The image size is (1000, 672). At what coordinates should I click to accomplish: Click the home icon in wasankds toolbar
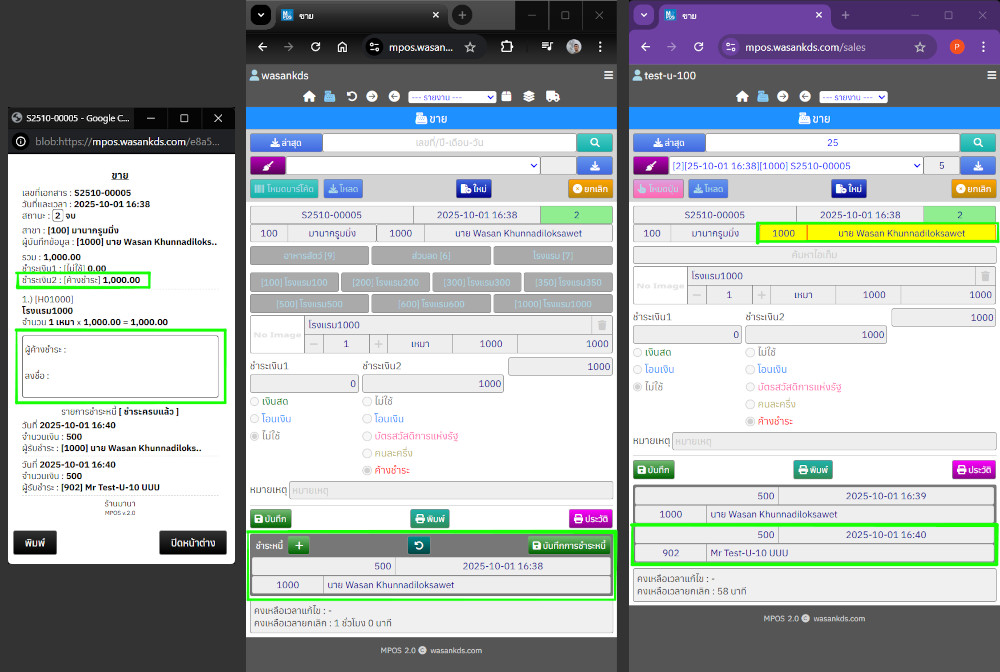(310, 96)
